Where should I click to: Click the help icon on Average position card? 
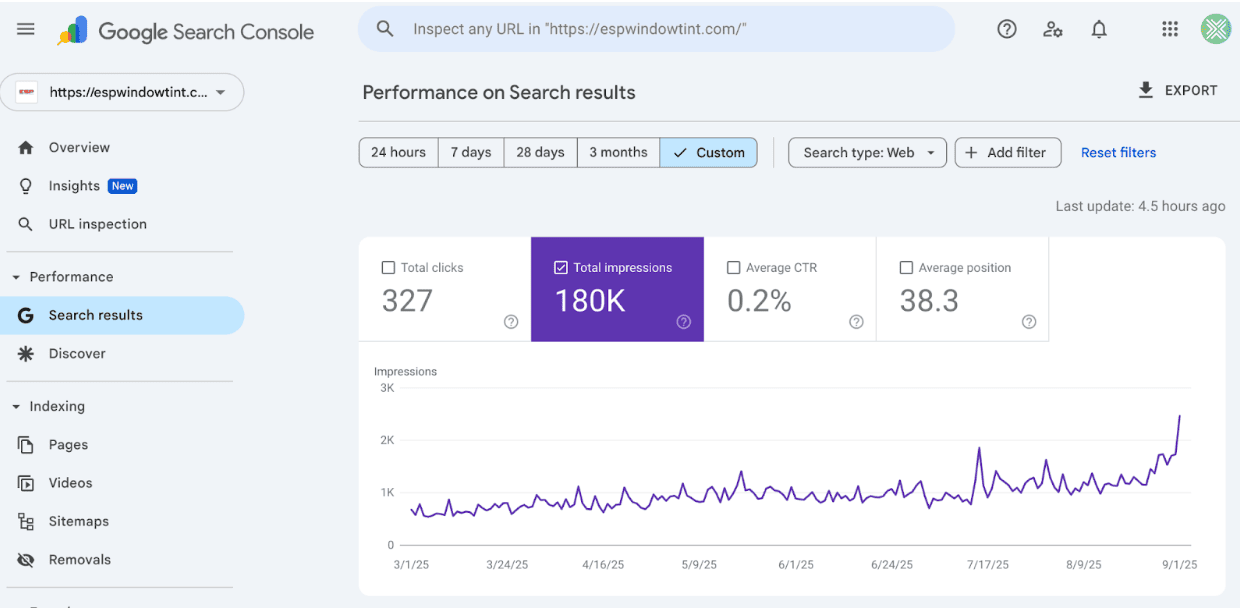1029,322
